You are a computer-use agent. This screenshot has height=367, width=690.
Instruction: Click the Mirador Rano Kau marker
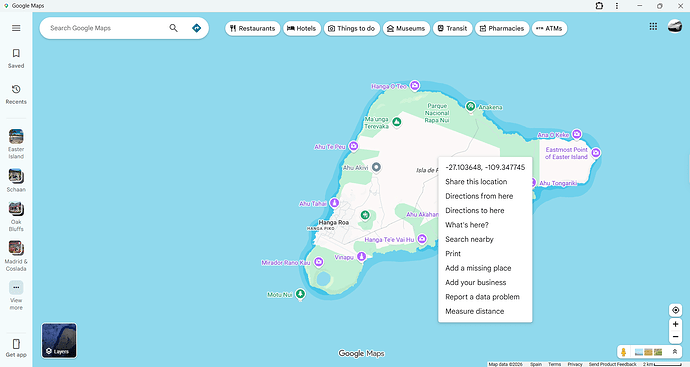point(319,262)
